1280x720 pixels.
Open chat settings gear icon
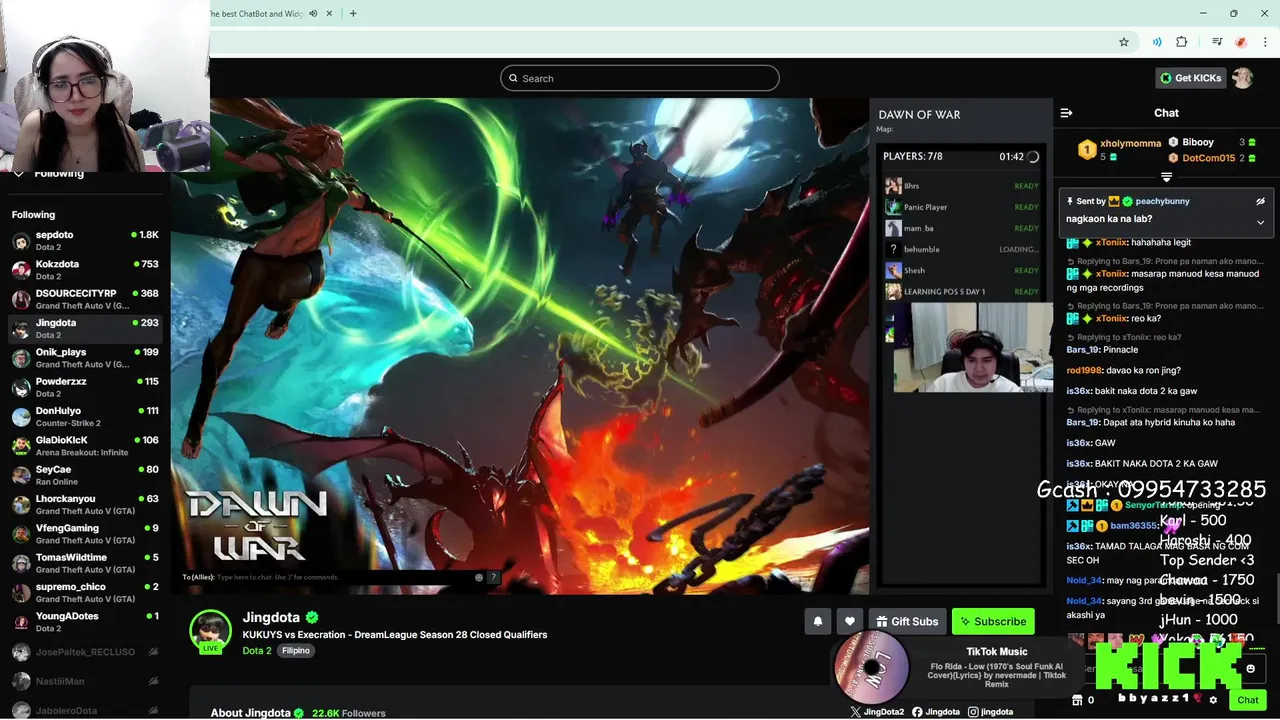coord(1213,700)
